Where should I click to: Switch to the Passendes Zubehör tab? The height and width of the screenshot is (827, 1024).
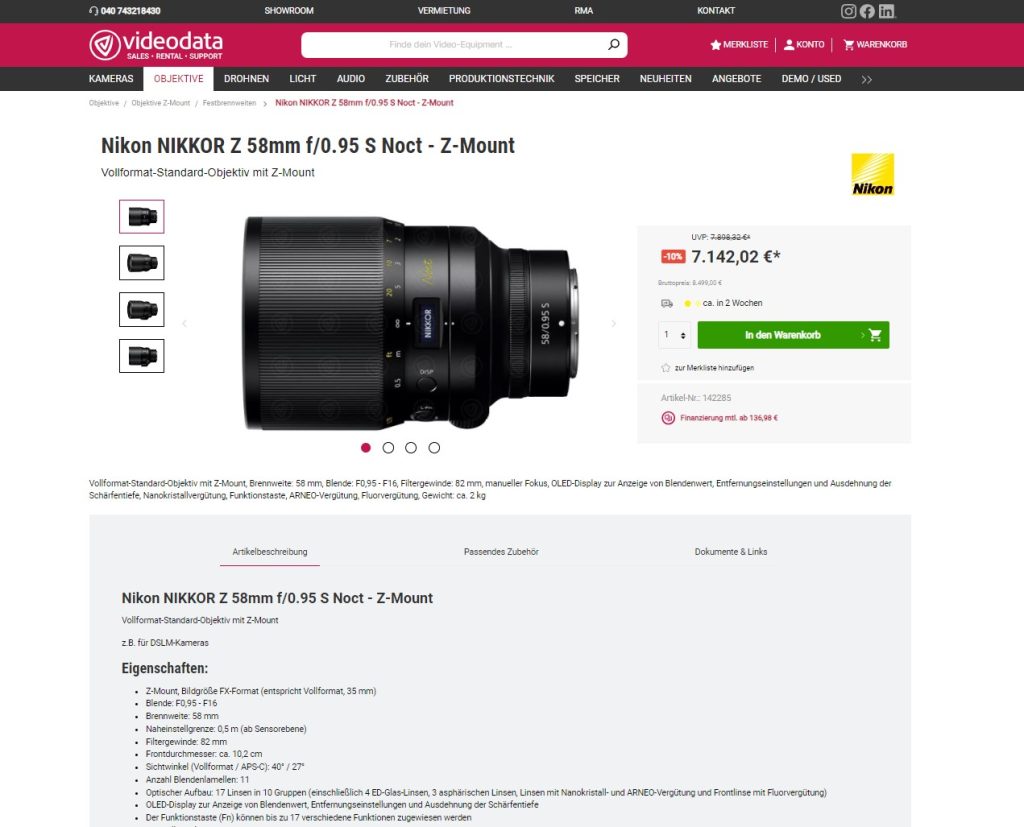pyautogui.click(x=501, y=551)
